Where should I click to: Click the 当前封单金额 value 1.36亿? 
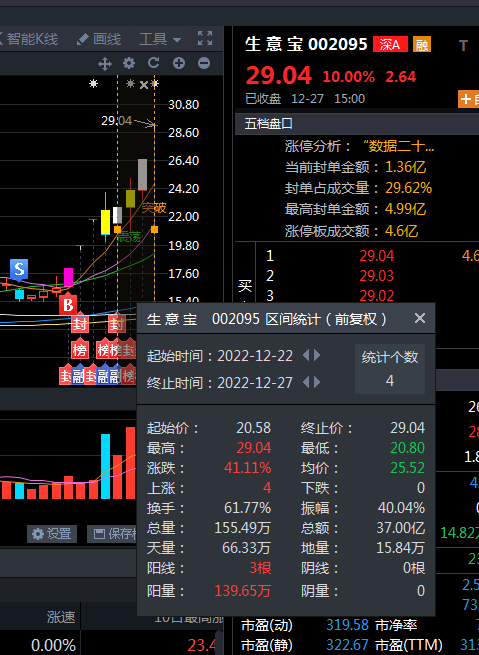coord(406,168)
